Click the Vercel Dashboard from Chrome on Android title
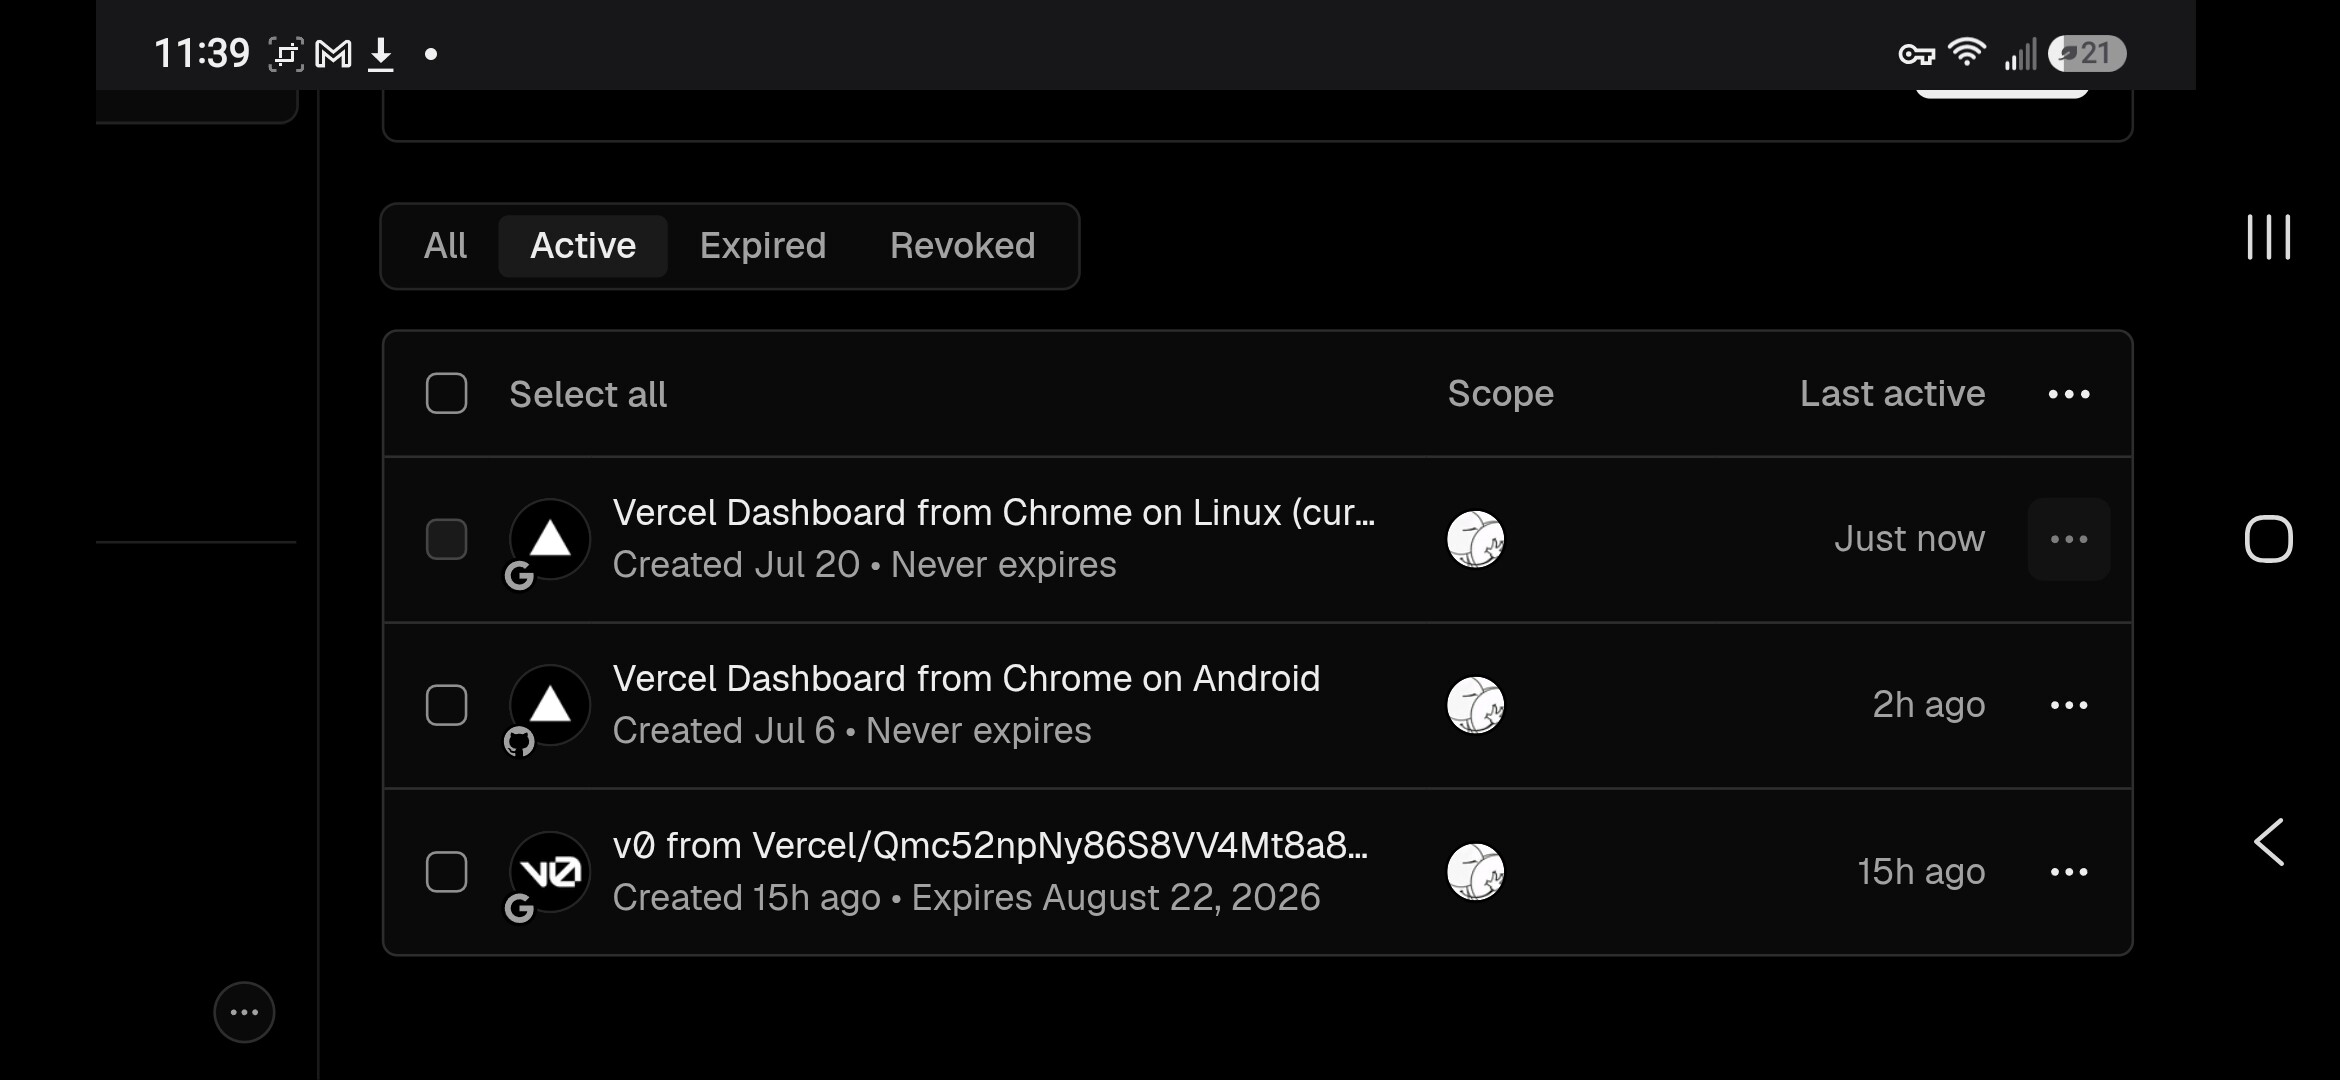This screenshot has height=1080, width=2340. click(966, 679)
